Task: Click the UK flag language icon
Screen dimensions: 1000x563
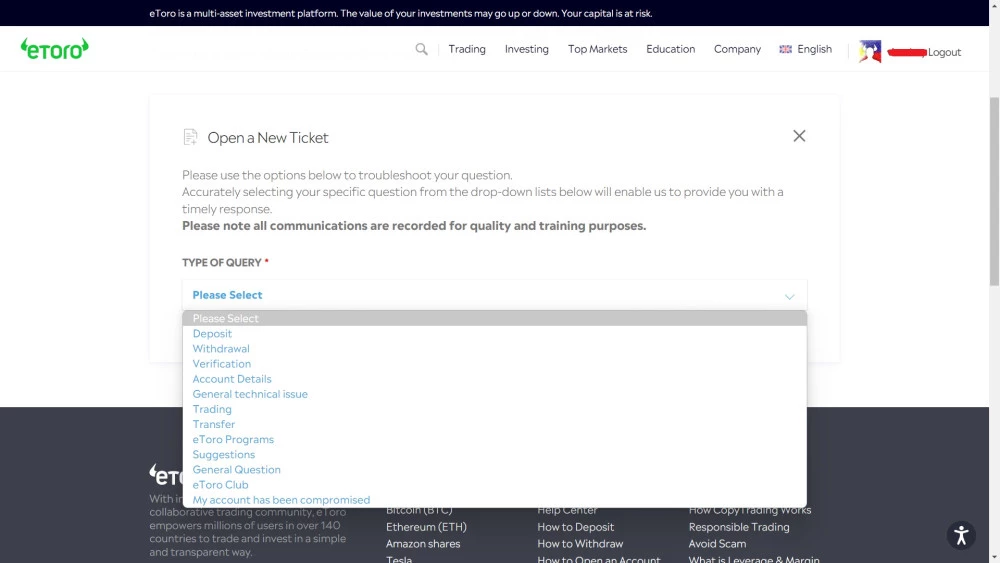Action: (785, 49)
